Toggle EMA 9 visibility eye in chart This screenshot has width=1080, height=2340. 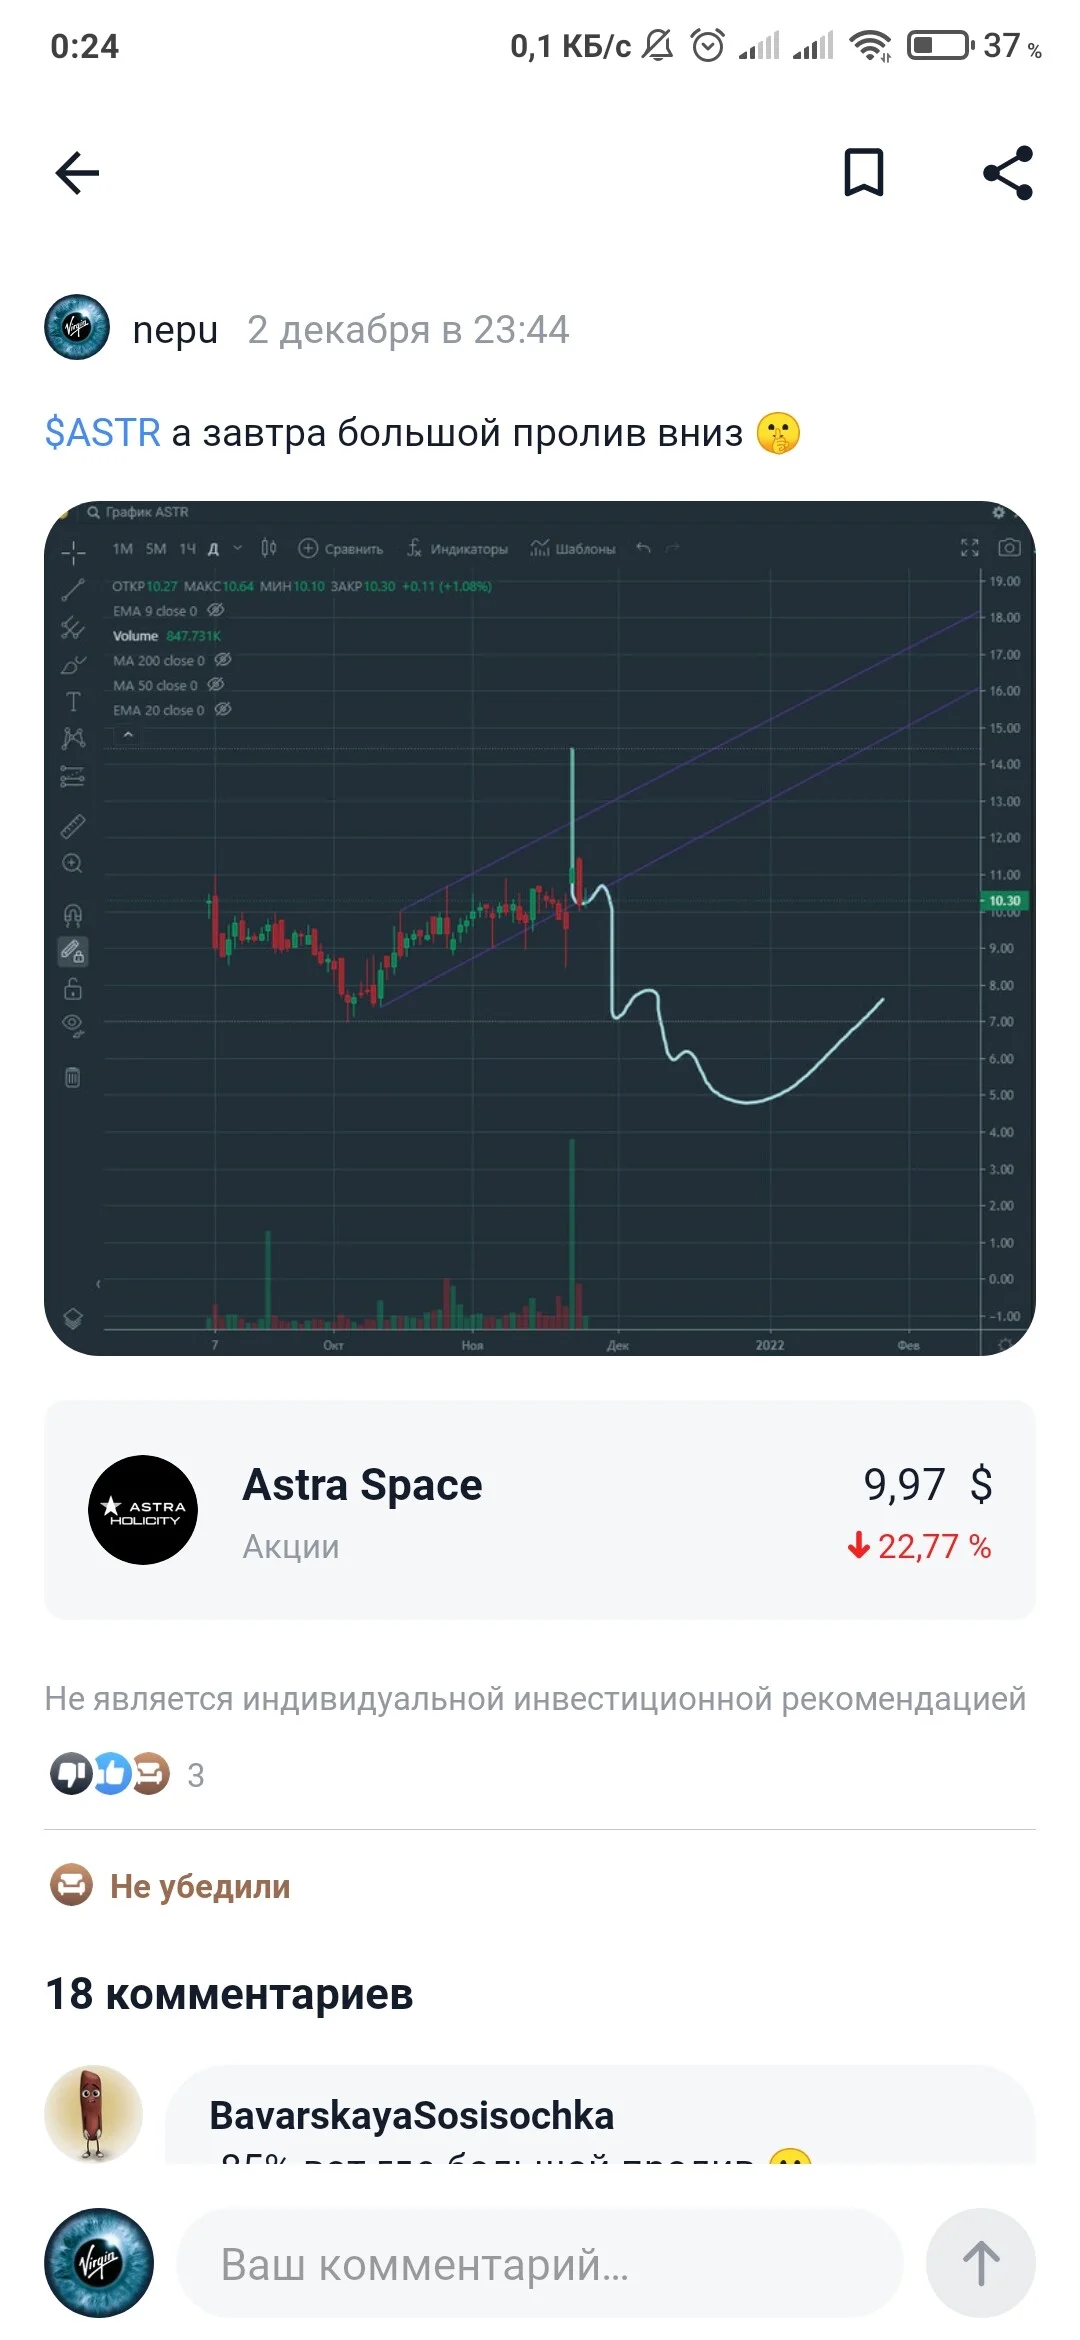pyautogui.click(x=215, y=610)
